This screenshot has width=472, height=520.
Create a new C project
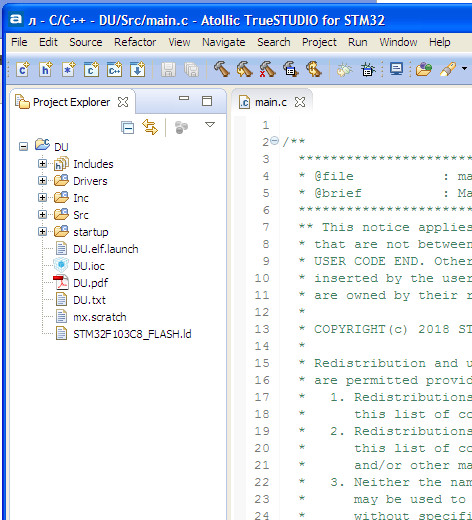[91, 70]
